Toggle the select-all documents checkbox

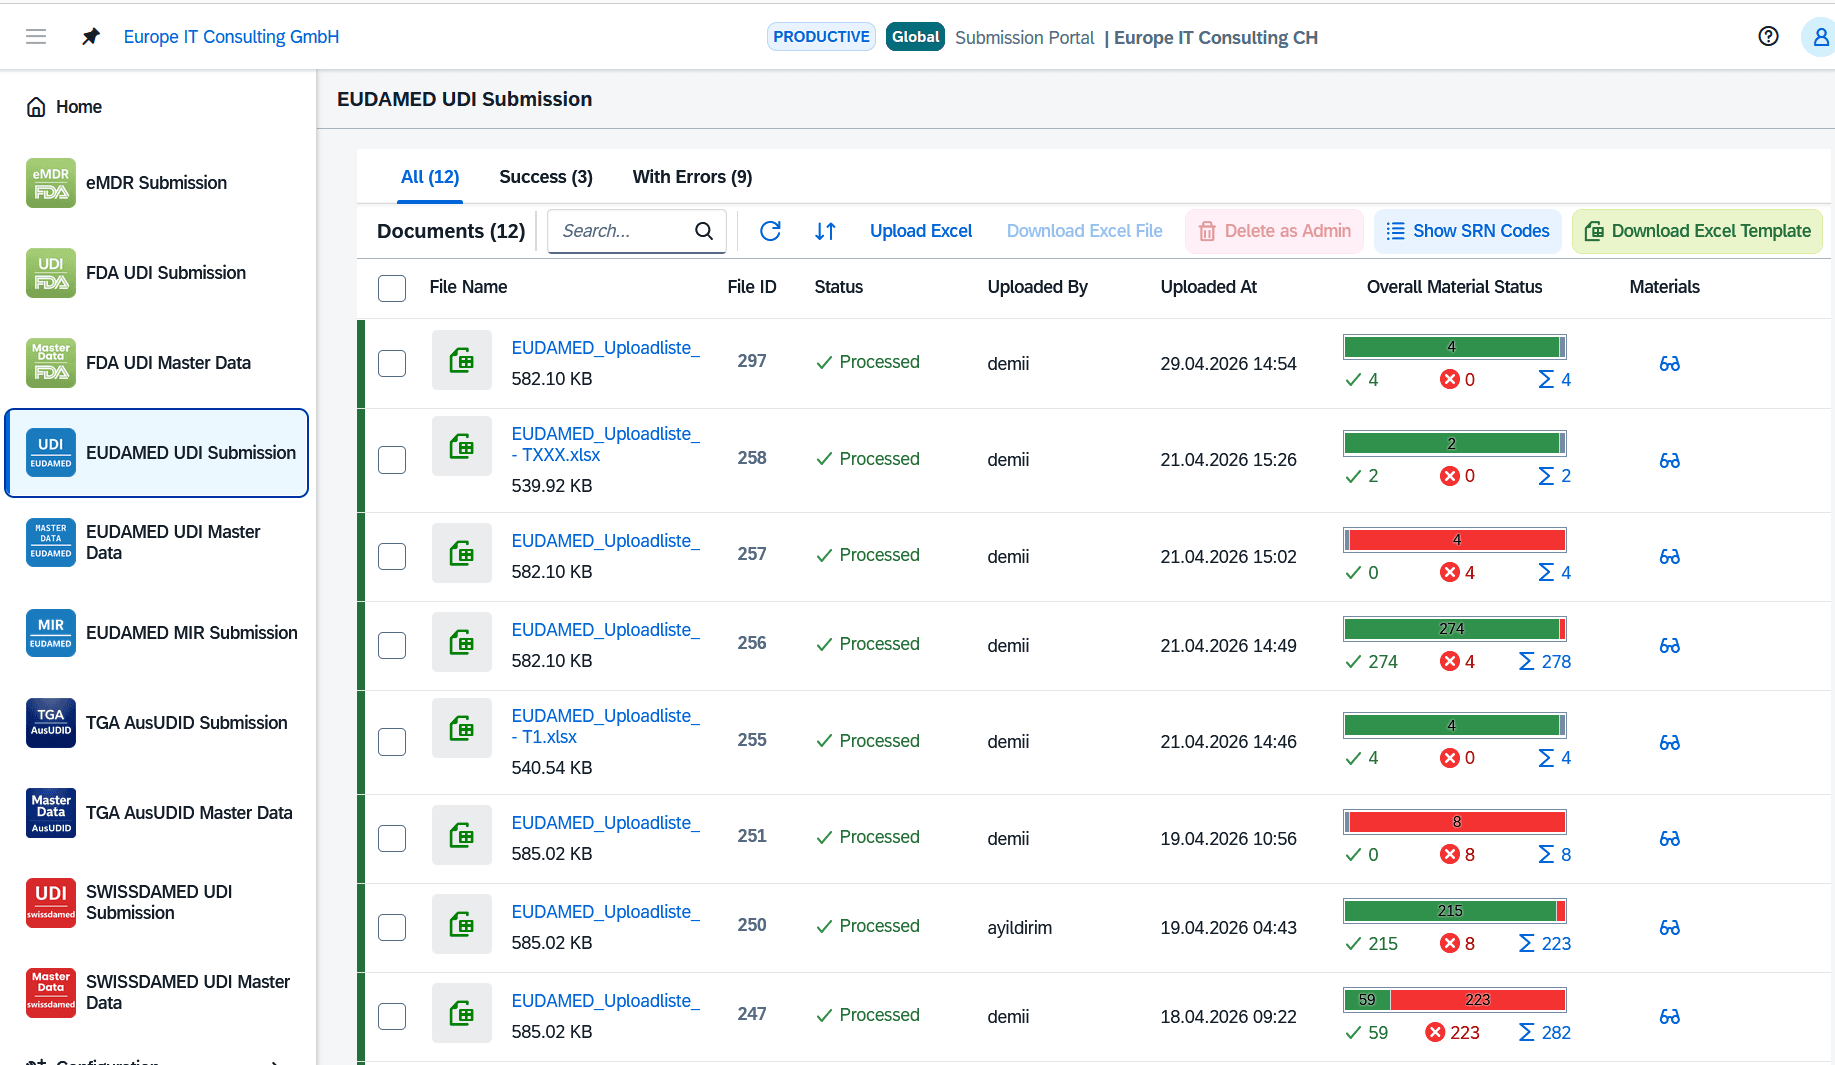tap(392, 288)
